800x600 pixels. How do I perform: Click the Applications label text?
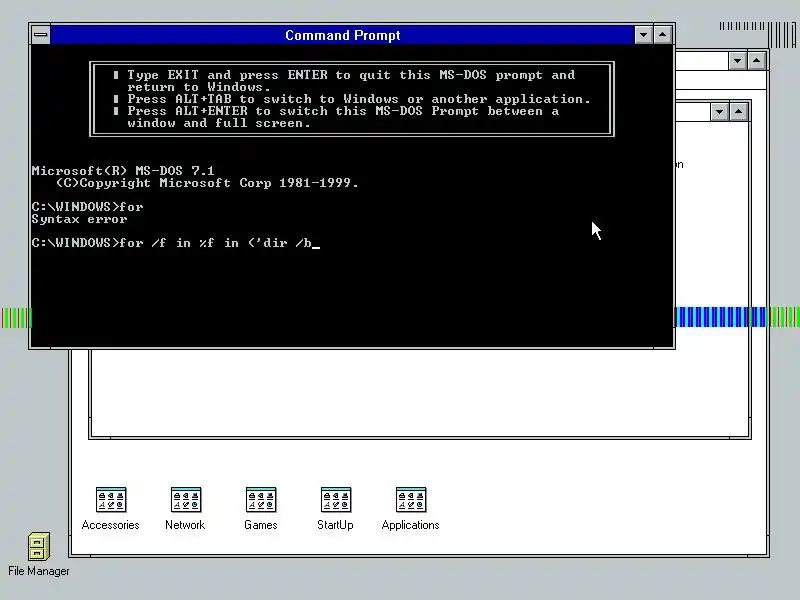pyautogui.click(x=411, y=525)
